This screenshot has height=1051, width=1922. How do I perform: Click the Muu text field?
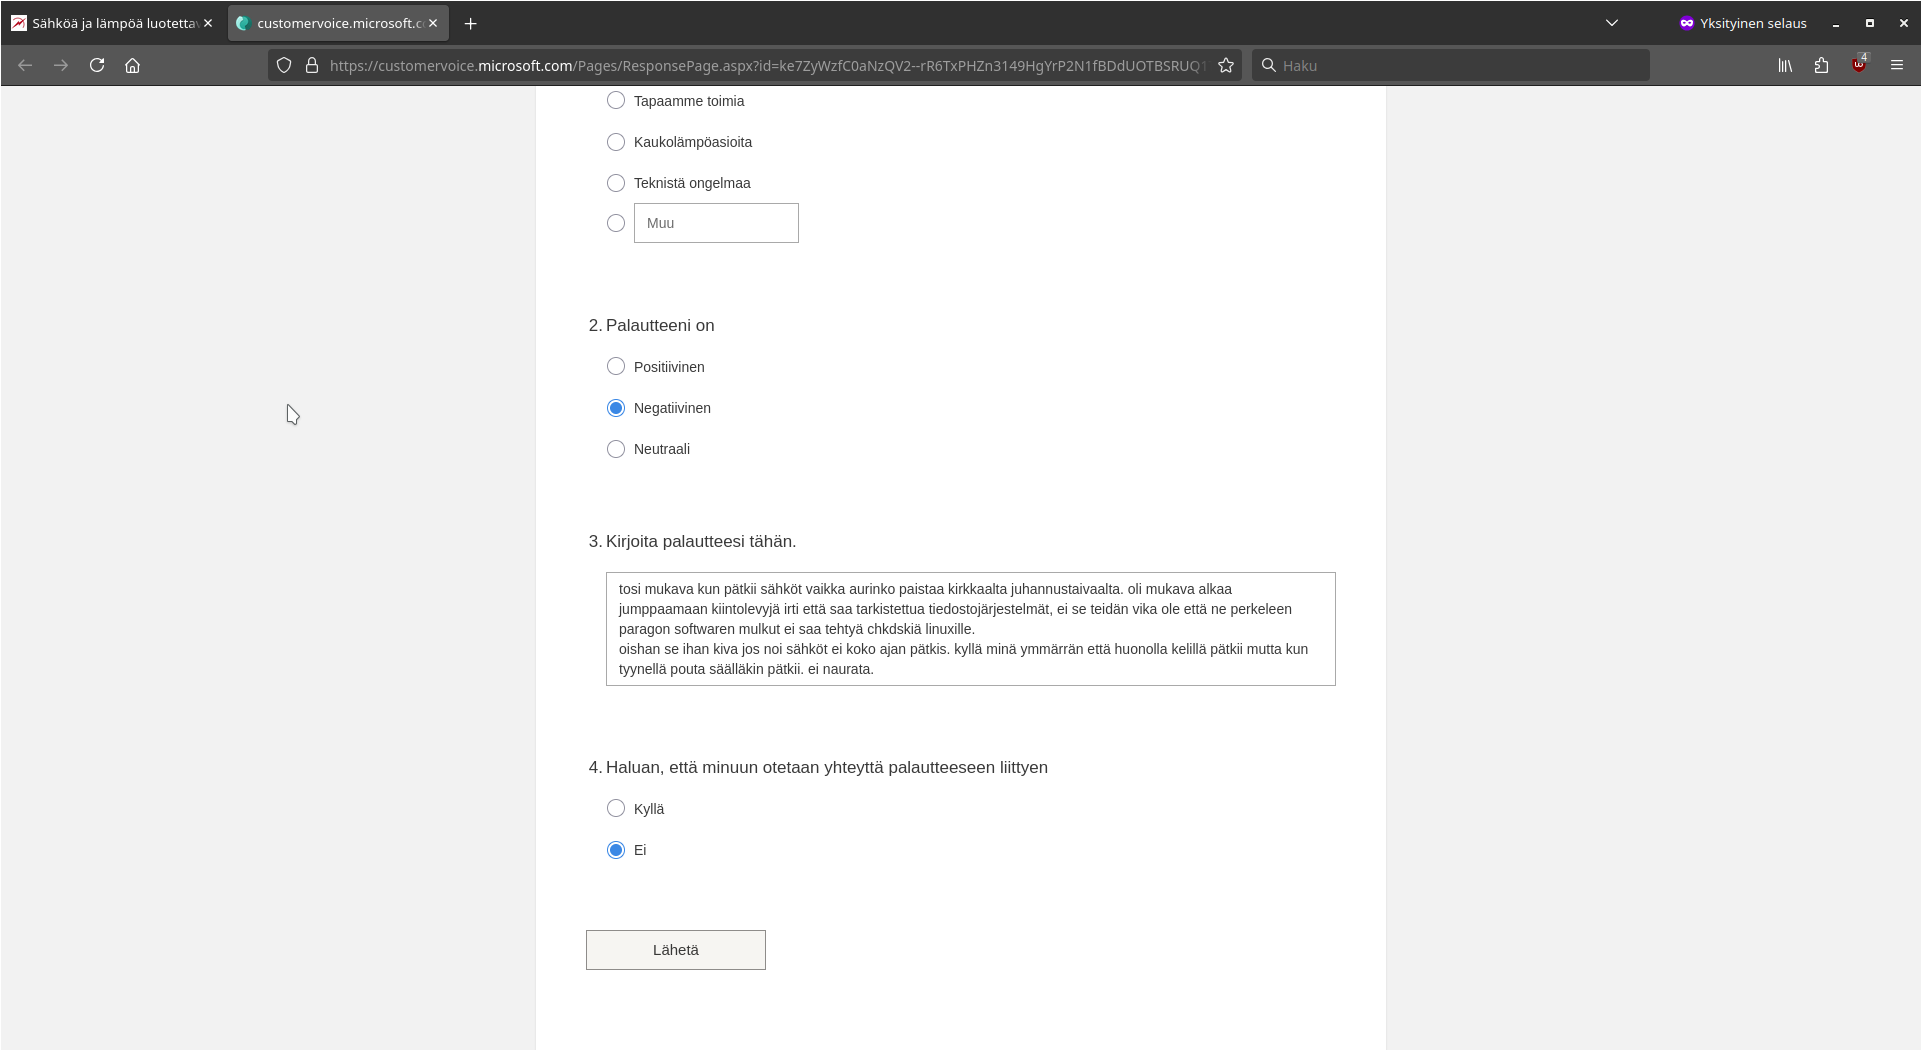pyautogui.click(x=716, y=223)
